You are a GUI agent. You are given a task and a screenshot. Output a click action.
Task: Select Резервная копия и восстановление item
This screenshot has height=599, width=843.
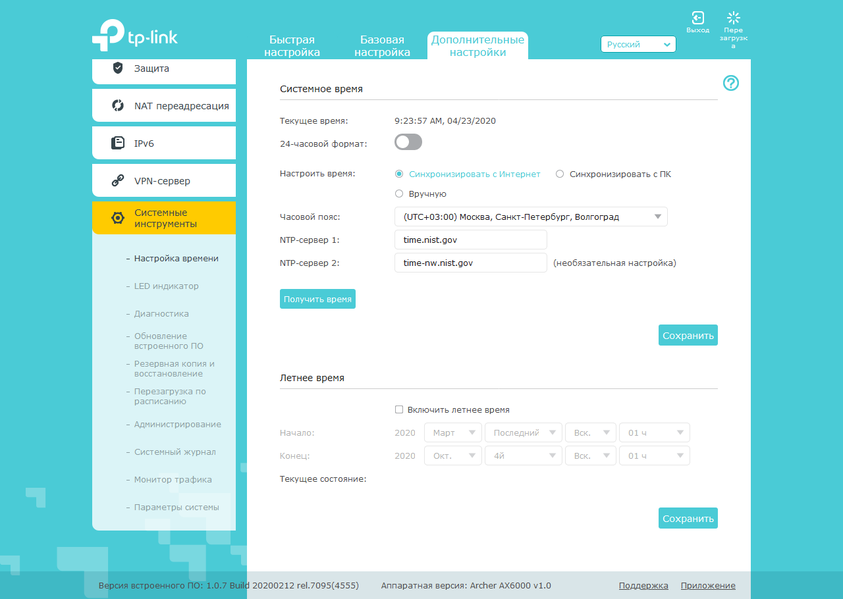point(174,369)
